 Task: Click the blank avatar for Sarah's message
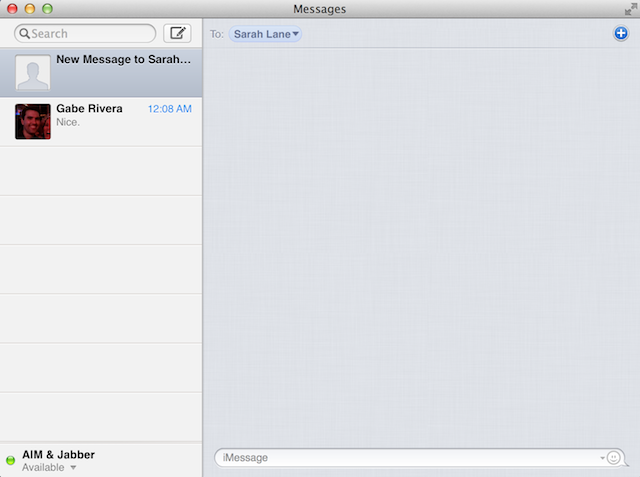click(33, 72)
